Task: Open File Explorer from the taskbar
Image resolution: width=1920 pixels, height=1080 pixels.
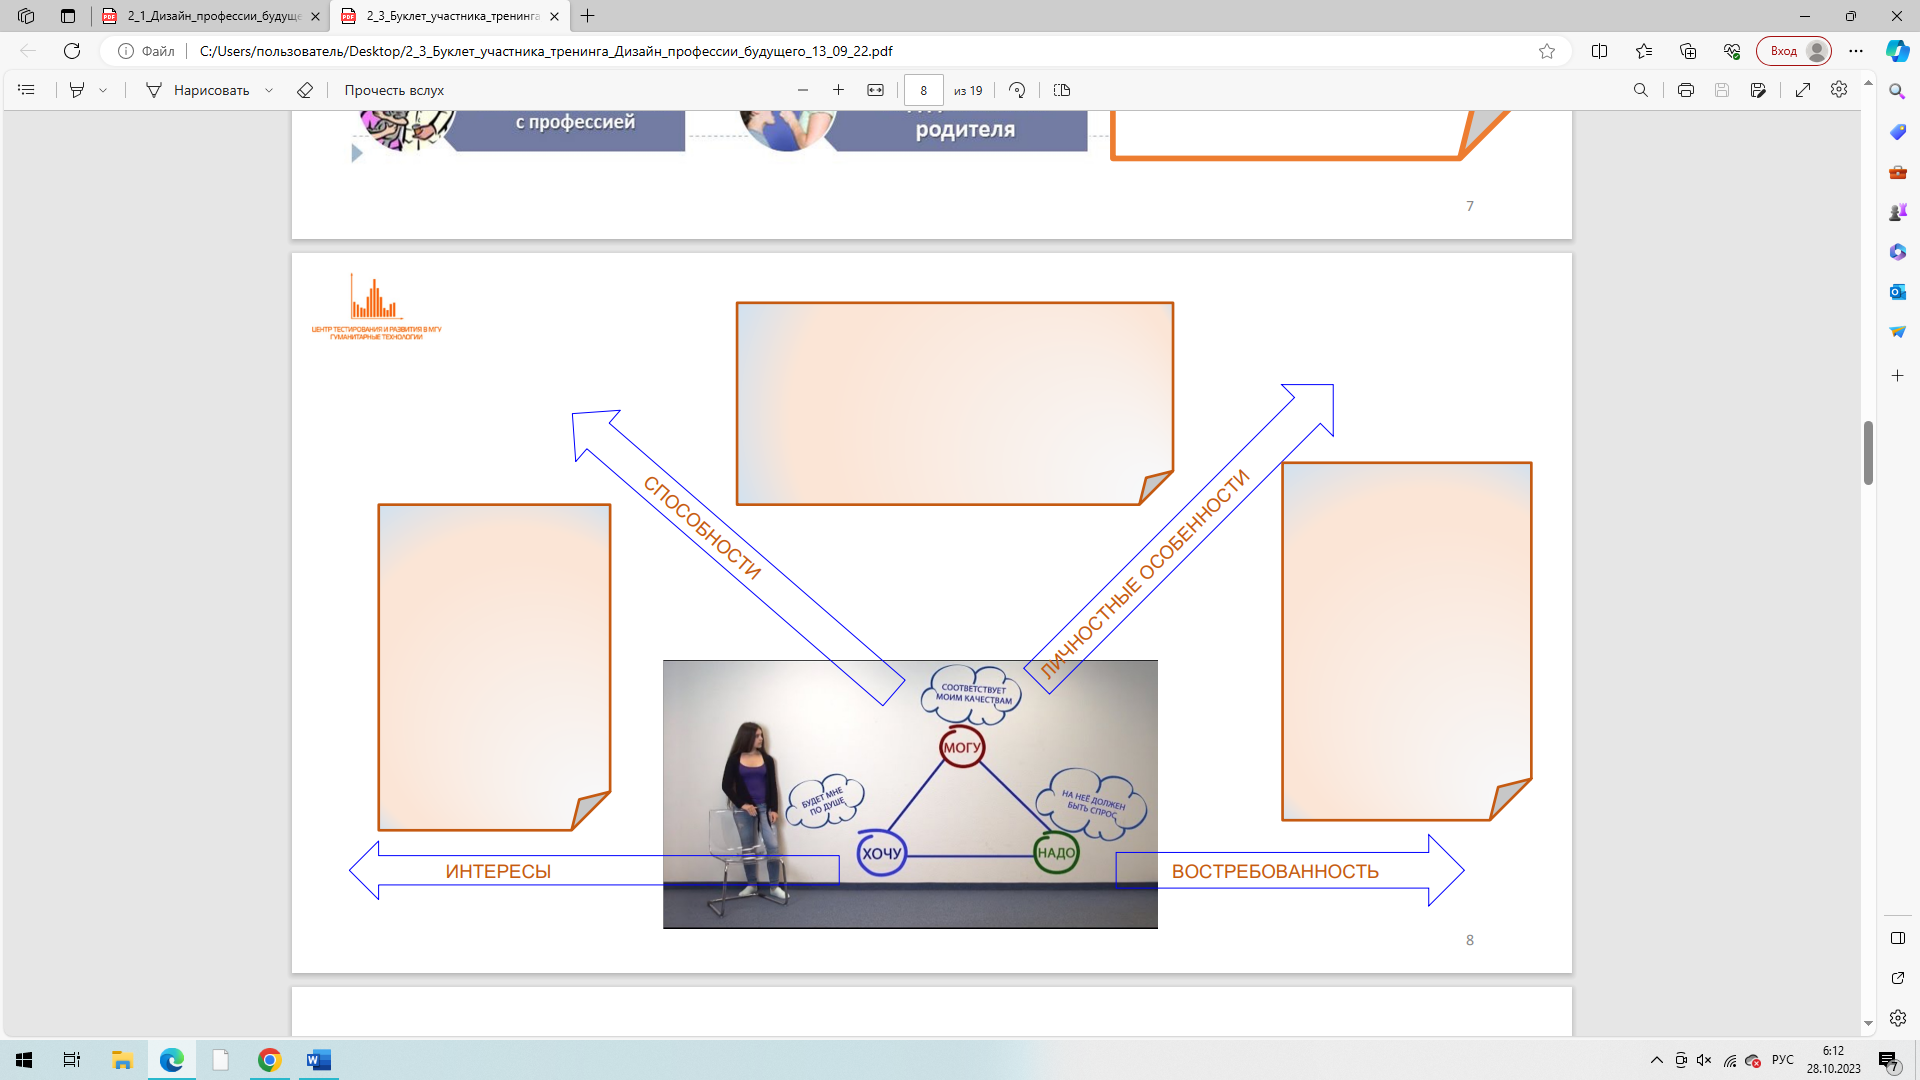Action: tap(122, 1060)
